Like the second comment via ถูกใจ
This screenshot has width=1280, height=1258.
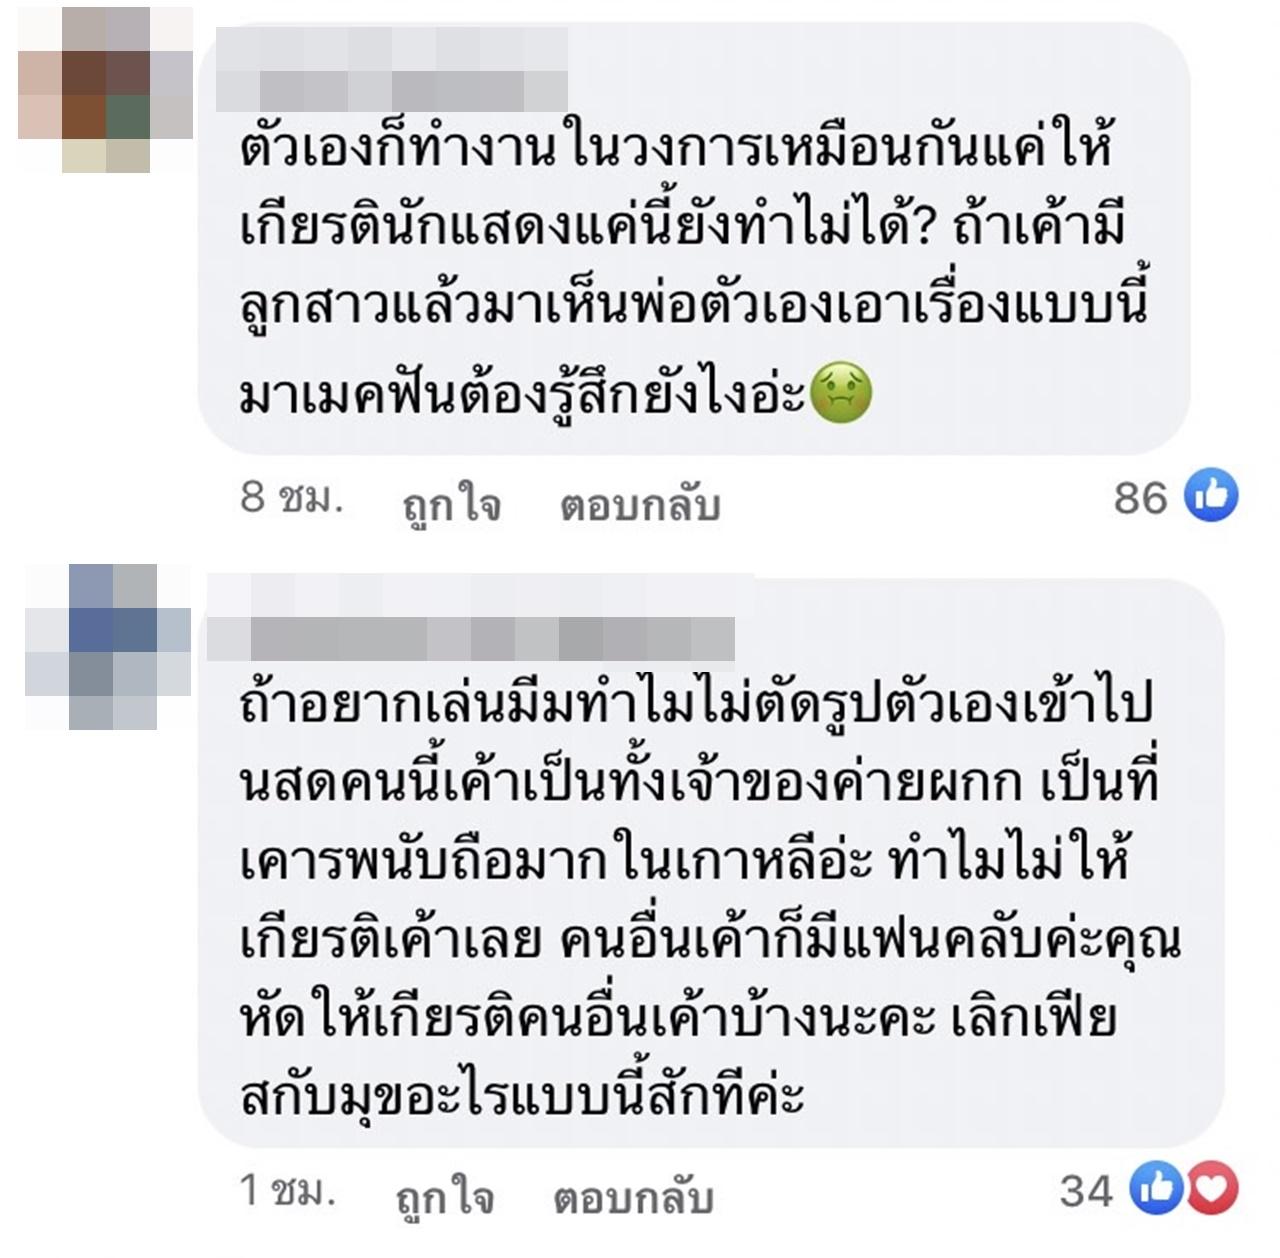coord(446,1197)
